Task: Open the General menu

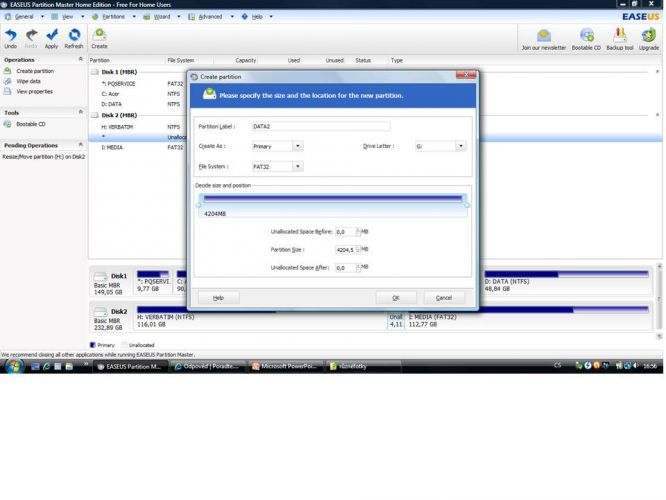Action: [24, 17]
